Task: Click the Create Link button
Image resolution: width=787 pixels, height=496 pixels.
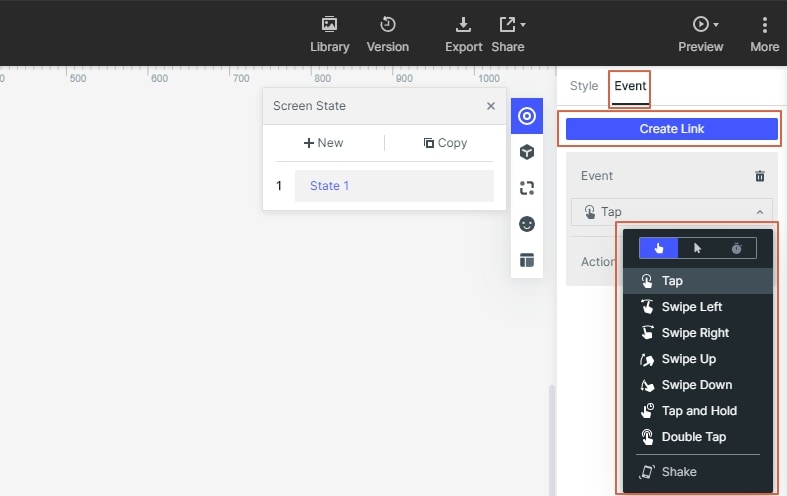Action: pos(672,129)
